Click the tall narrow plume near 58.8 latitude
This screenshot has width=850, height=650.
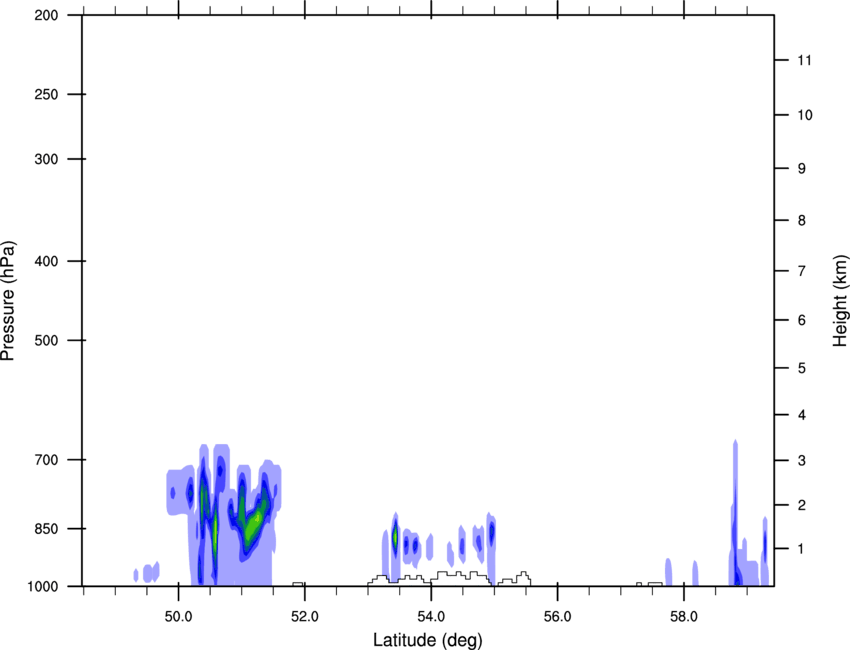(736, 513)
